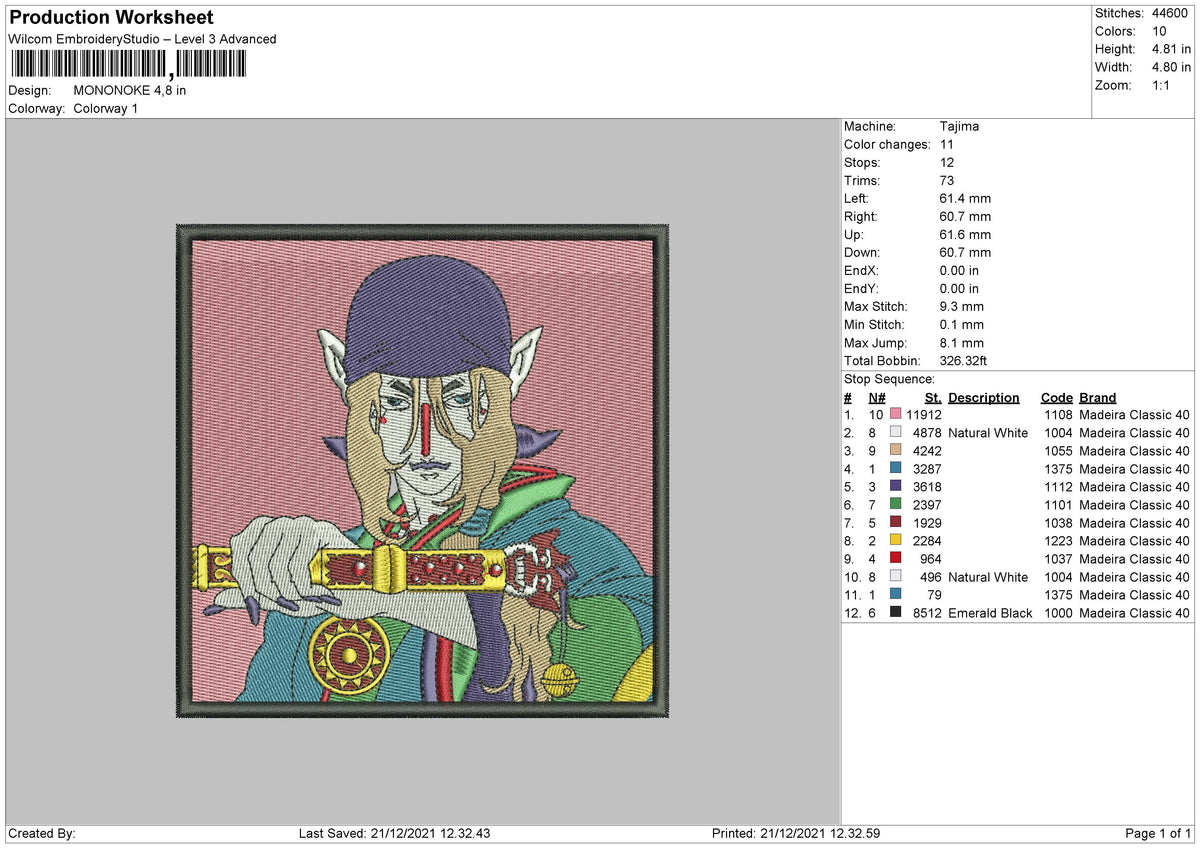
Task: Click Madeira Classic 40 in stop row 1
Action: point(1135,415)
